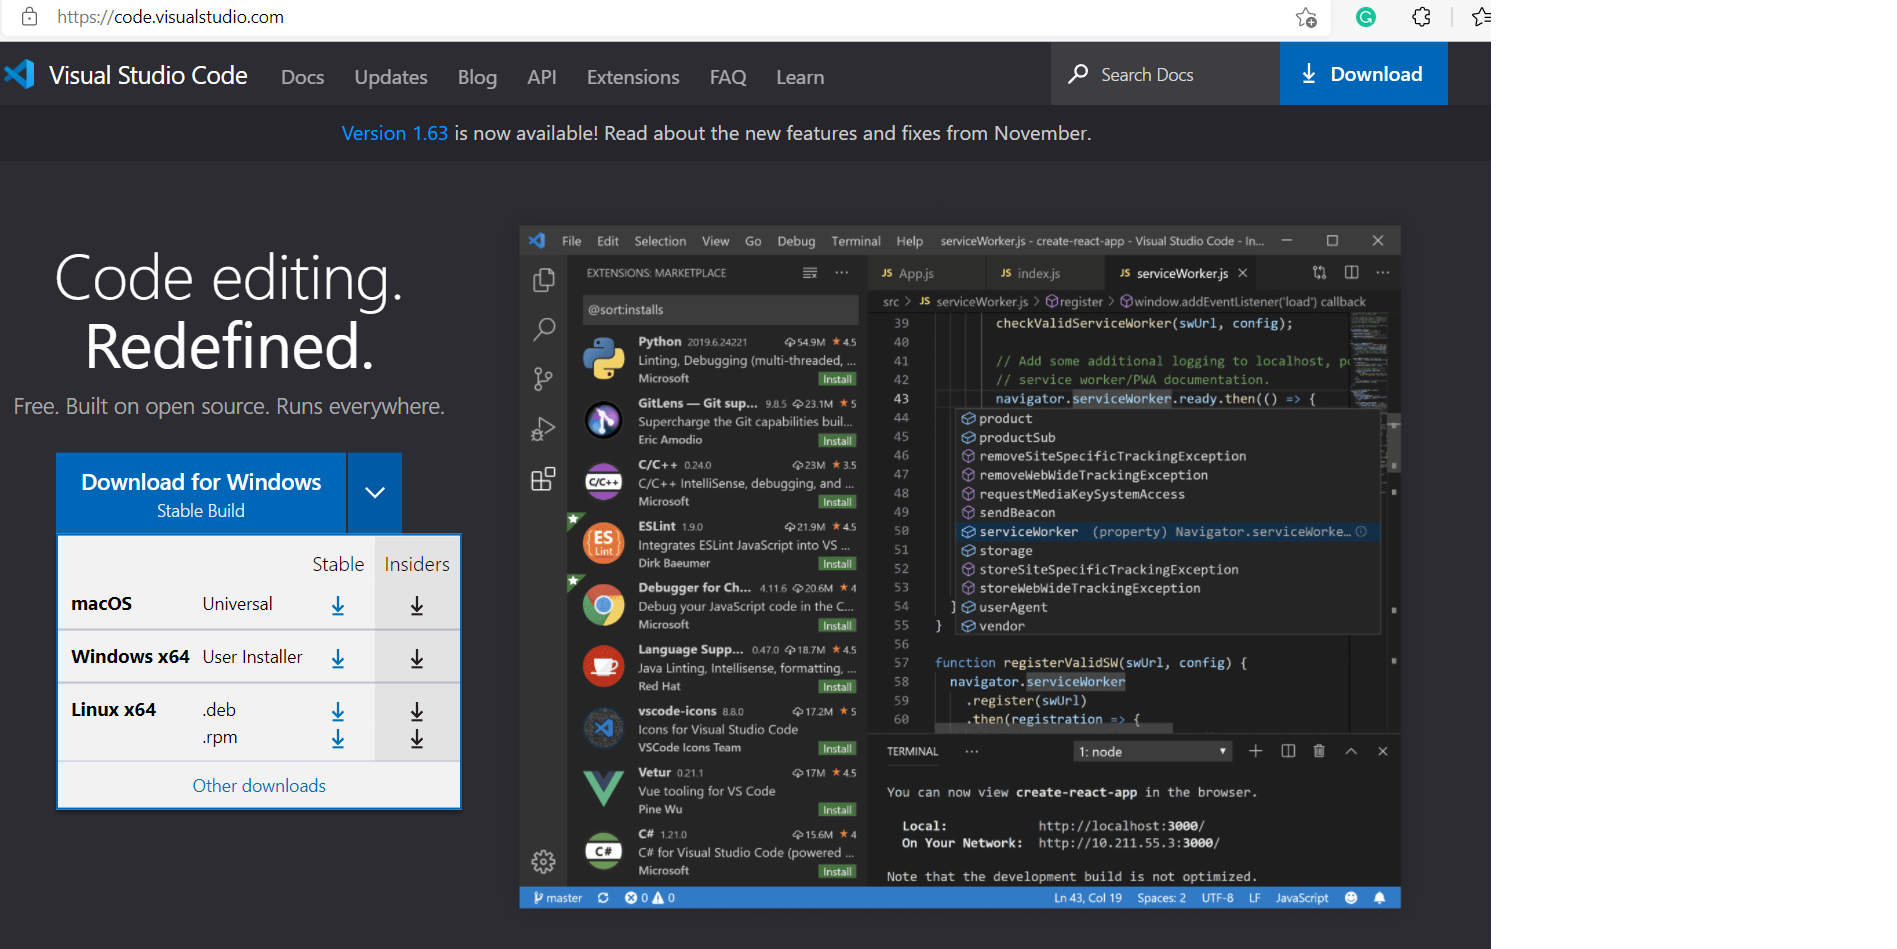Screen dimensions: 1897x949
Task: Open the Manage gear icon in activity bar
Action: pos(543,861)
